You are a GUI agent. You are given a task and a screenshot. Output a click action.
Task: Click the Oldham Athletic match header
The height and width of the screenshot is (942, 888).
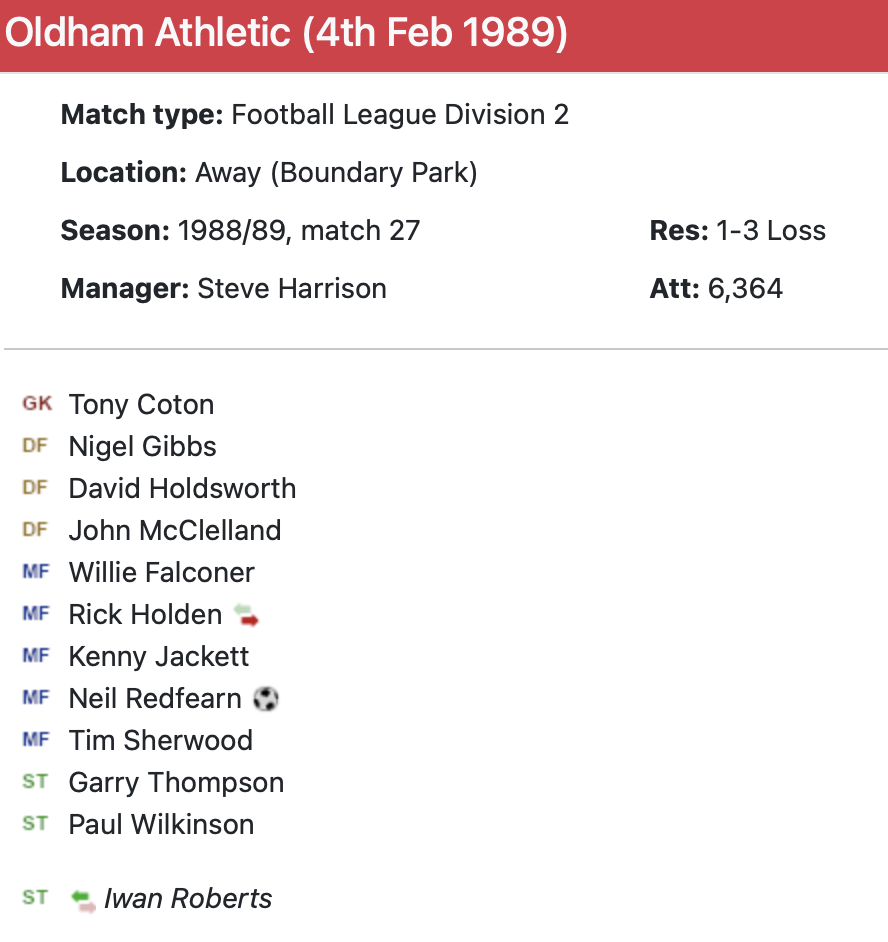point(286,34)
